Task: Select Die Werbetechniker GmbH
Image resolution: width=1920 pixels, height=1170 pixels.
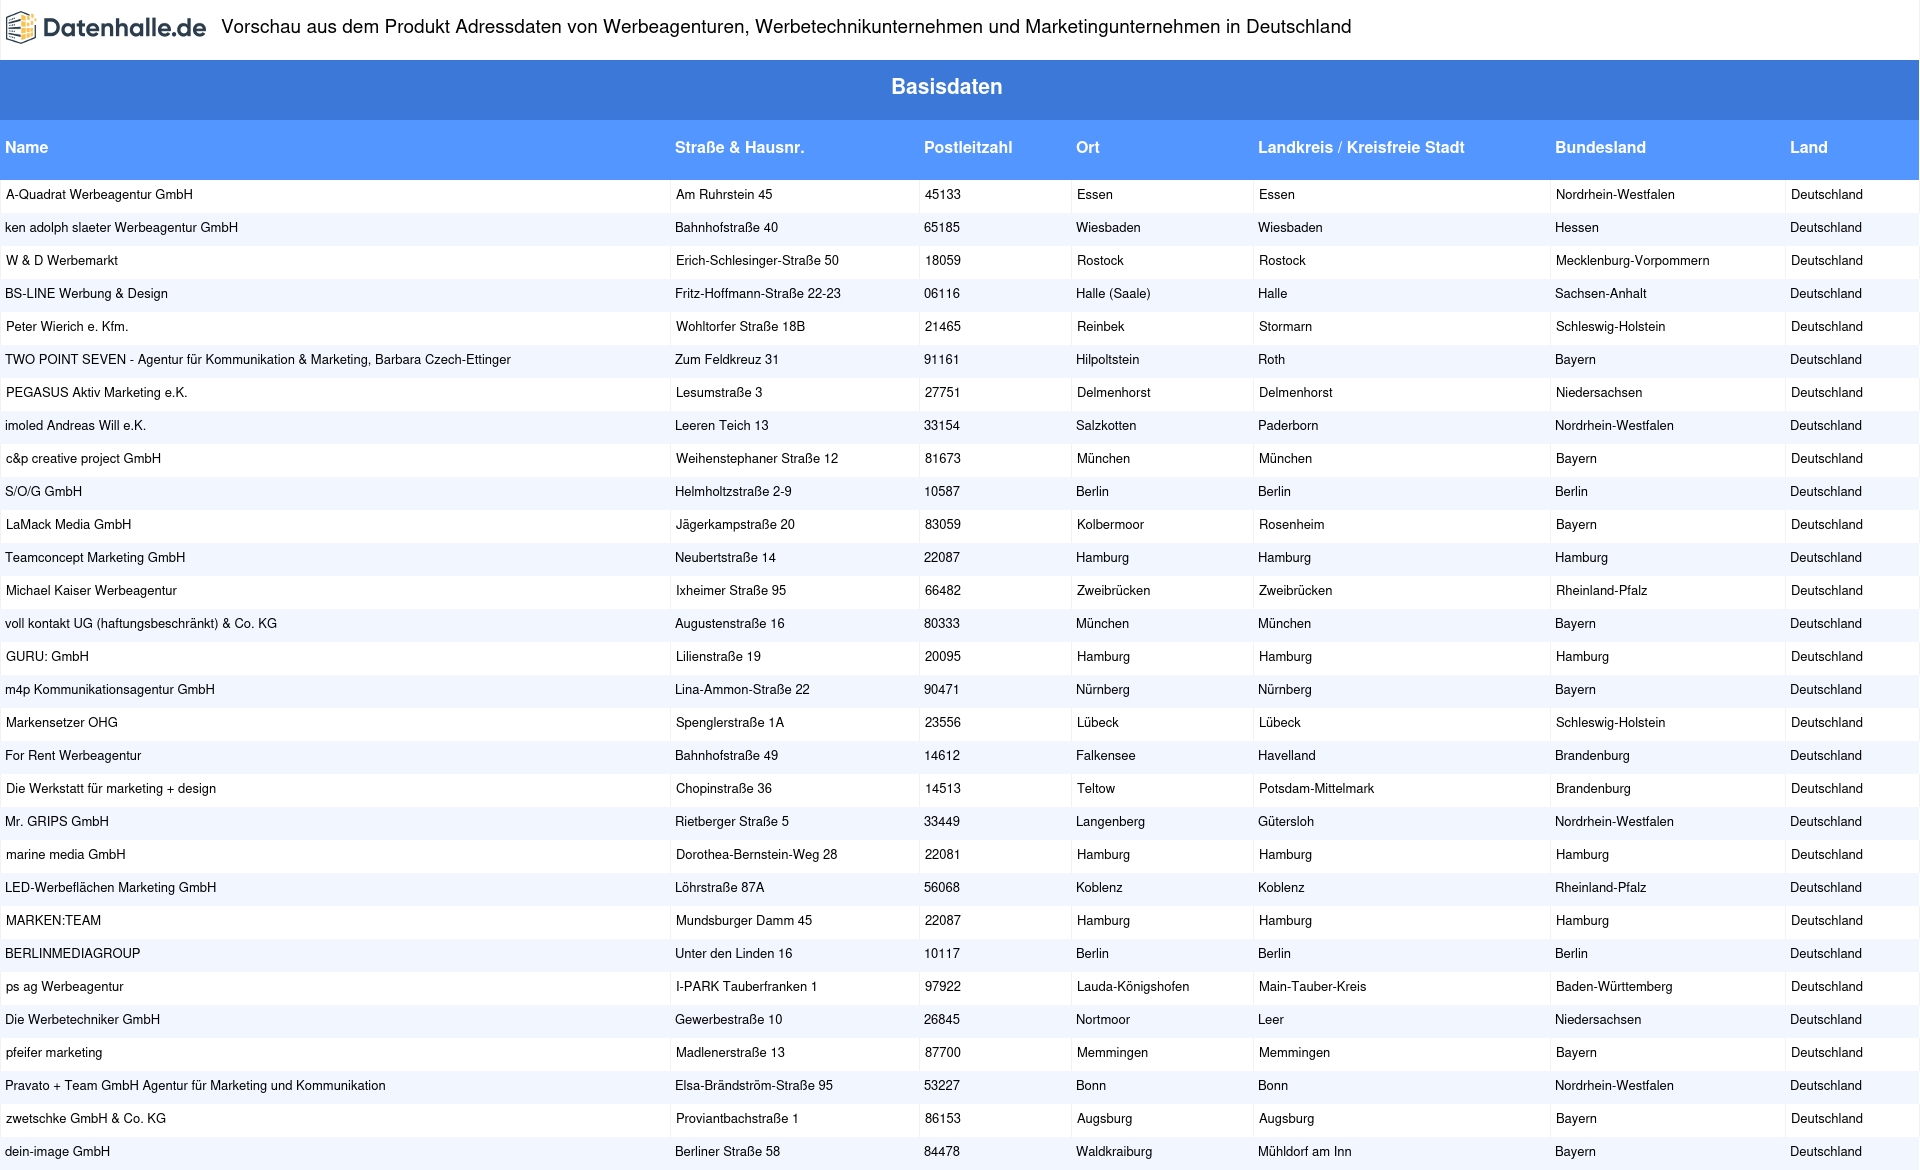Action: (82, 1020)
